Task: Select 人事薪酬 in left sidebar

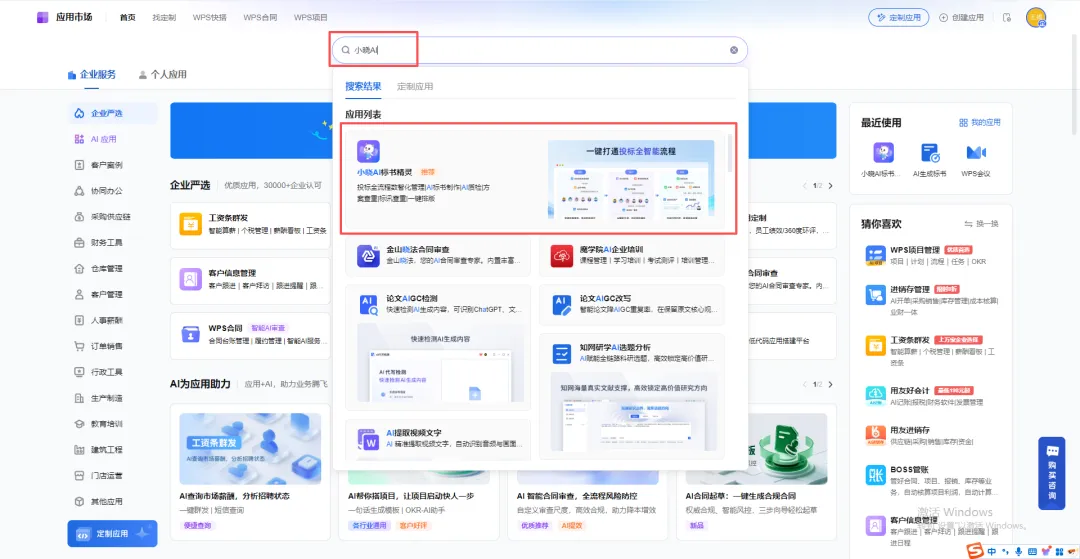Action: [x=112, y=320]
